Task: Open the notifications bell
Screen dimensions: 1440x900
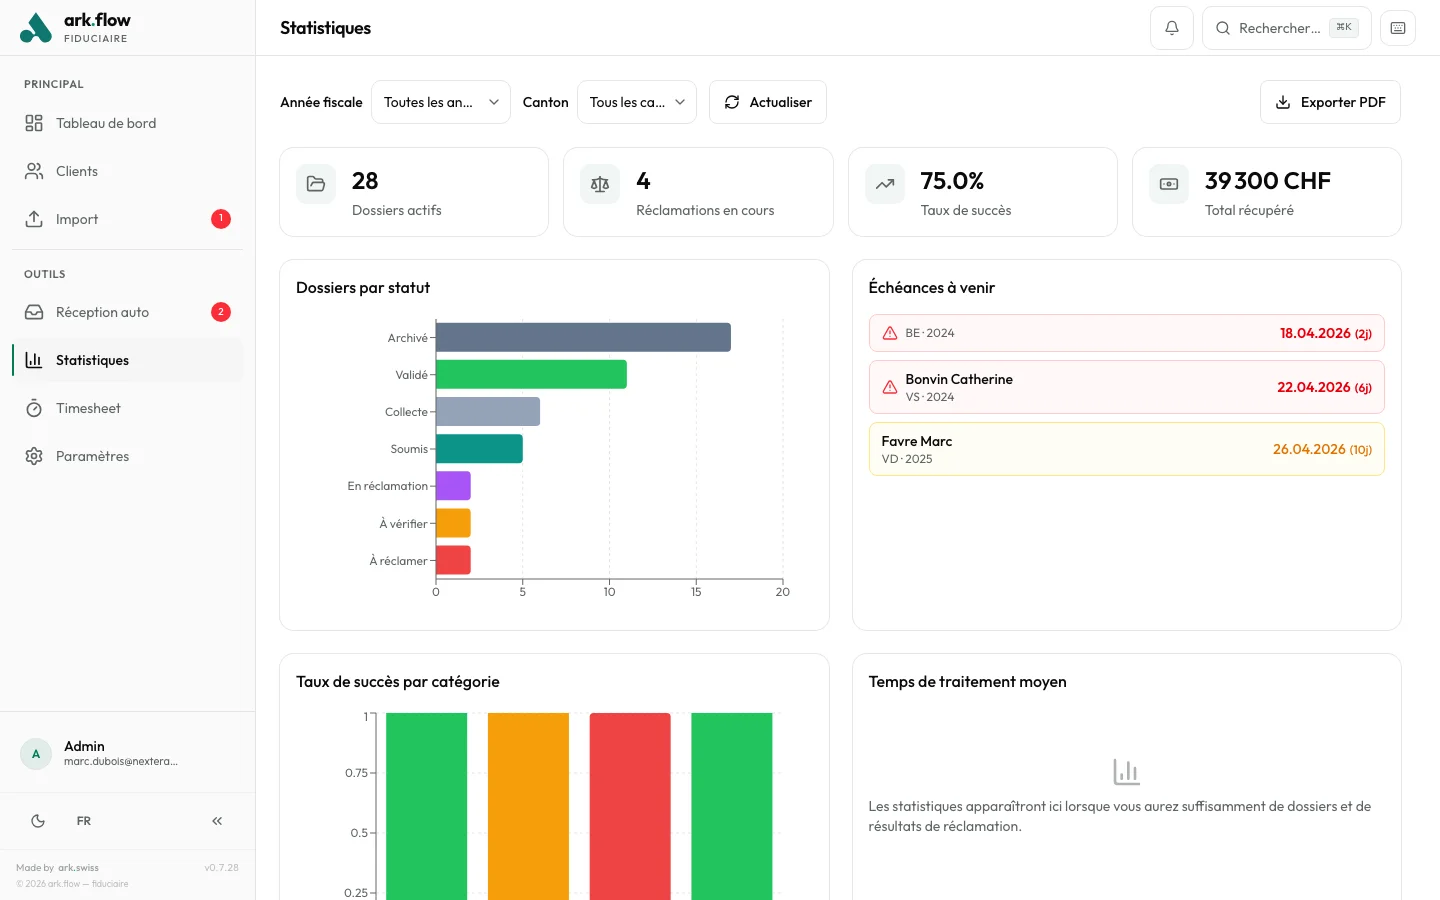Action: click(x=1171, y=27)
